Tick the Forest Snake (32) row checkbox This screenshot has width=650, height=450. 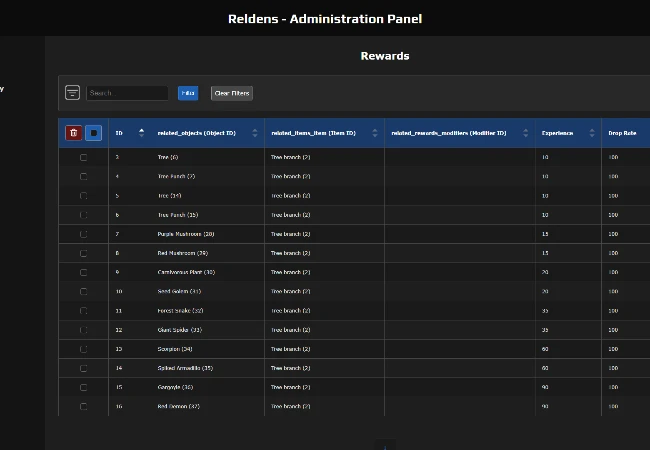pos(83,311)
